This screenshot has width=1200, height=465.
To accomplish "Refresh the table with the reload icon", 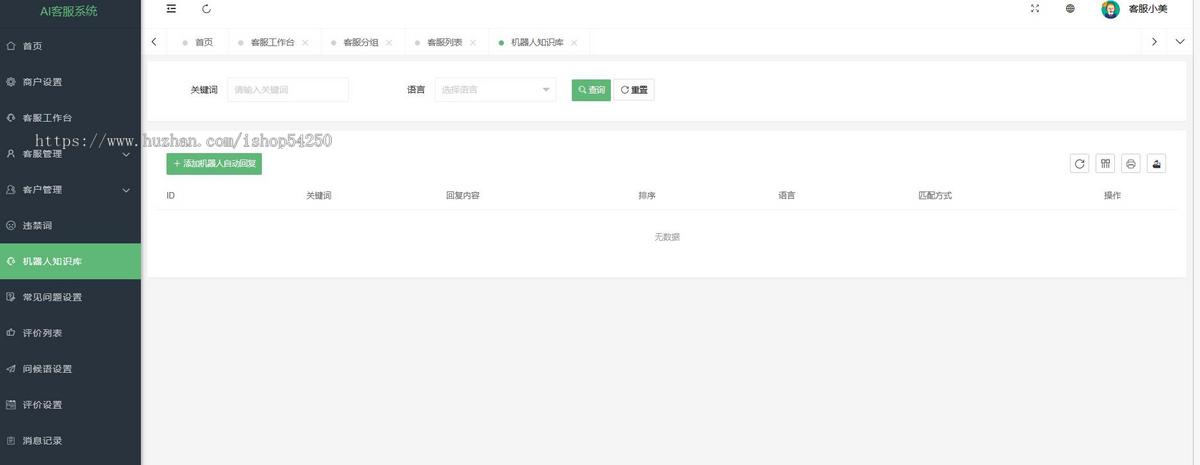I will (1079, 164).
